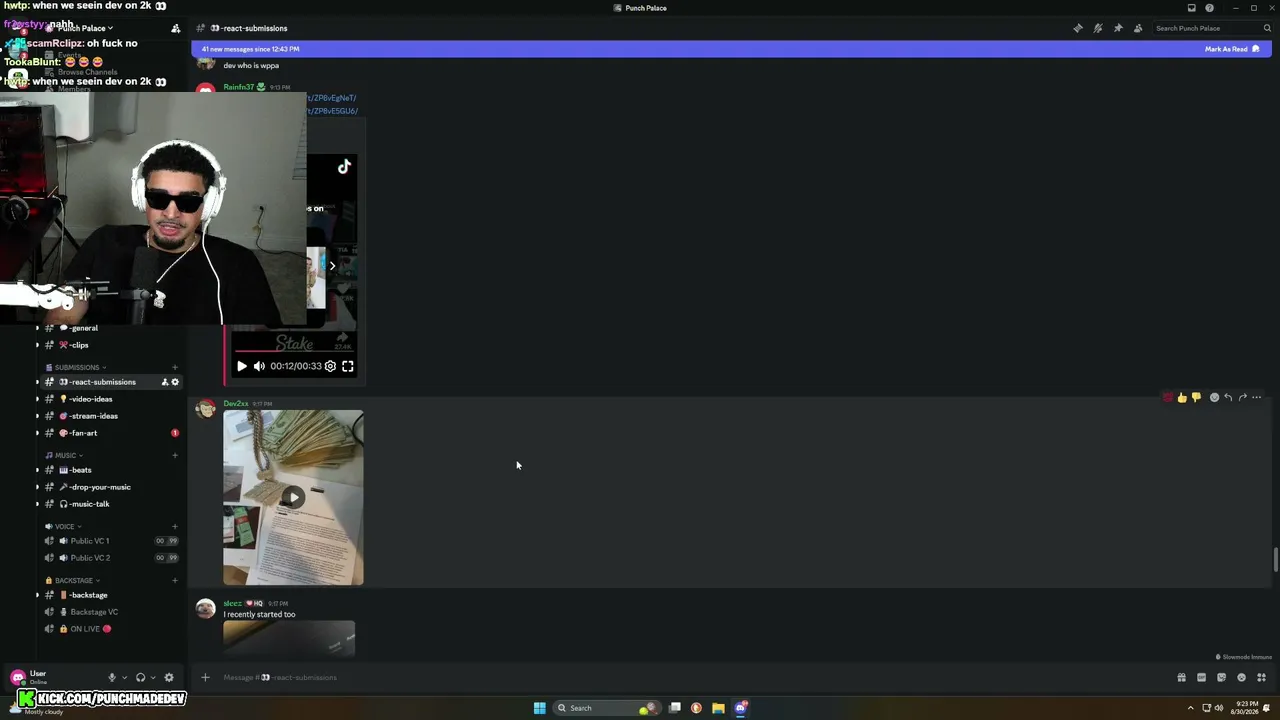React with thumbs up on Dev2xx message

(x=1182, y=398)
